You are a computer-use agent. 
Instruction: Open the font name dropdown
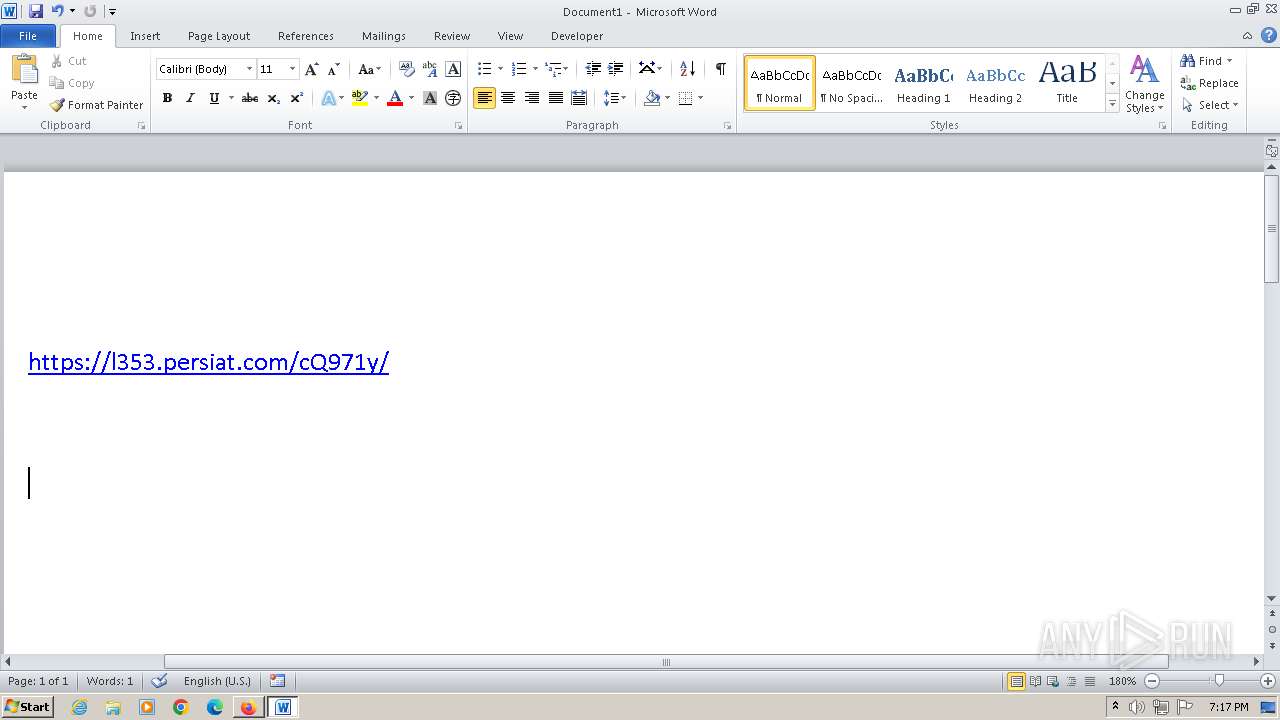(x=249, y=69)
